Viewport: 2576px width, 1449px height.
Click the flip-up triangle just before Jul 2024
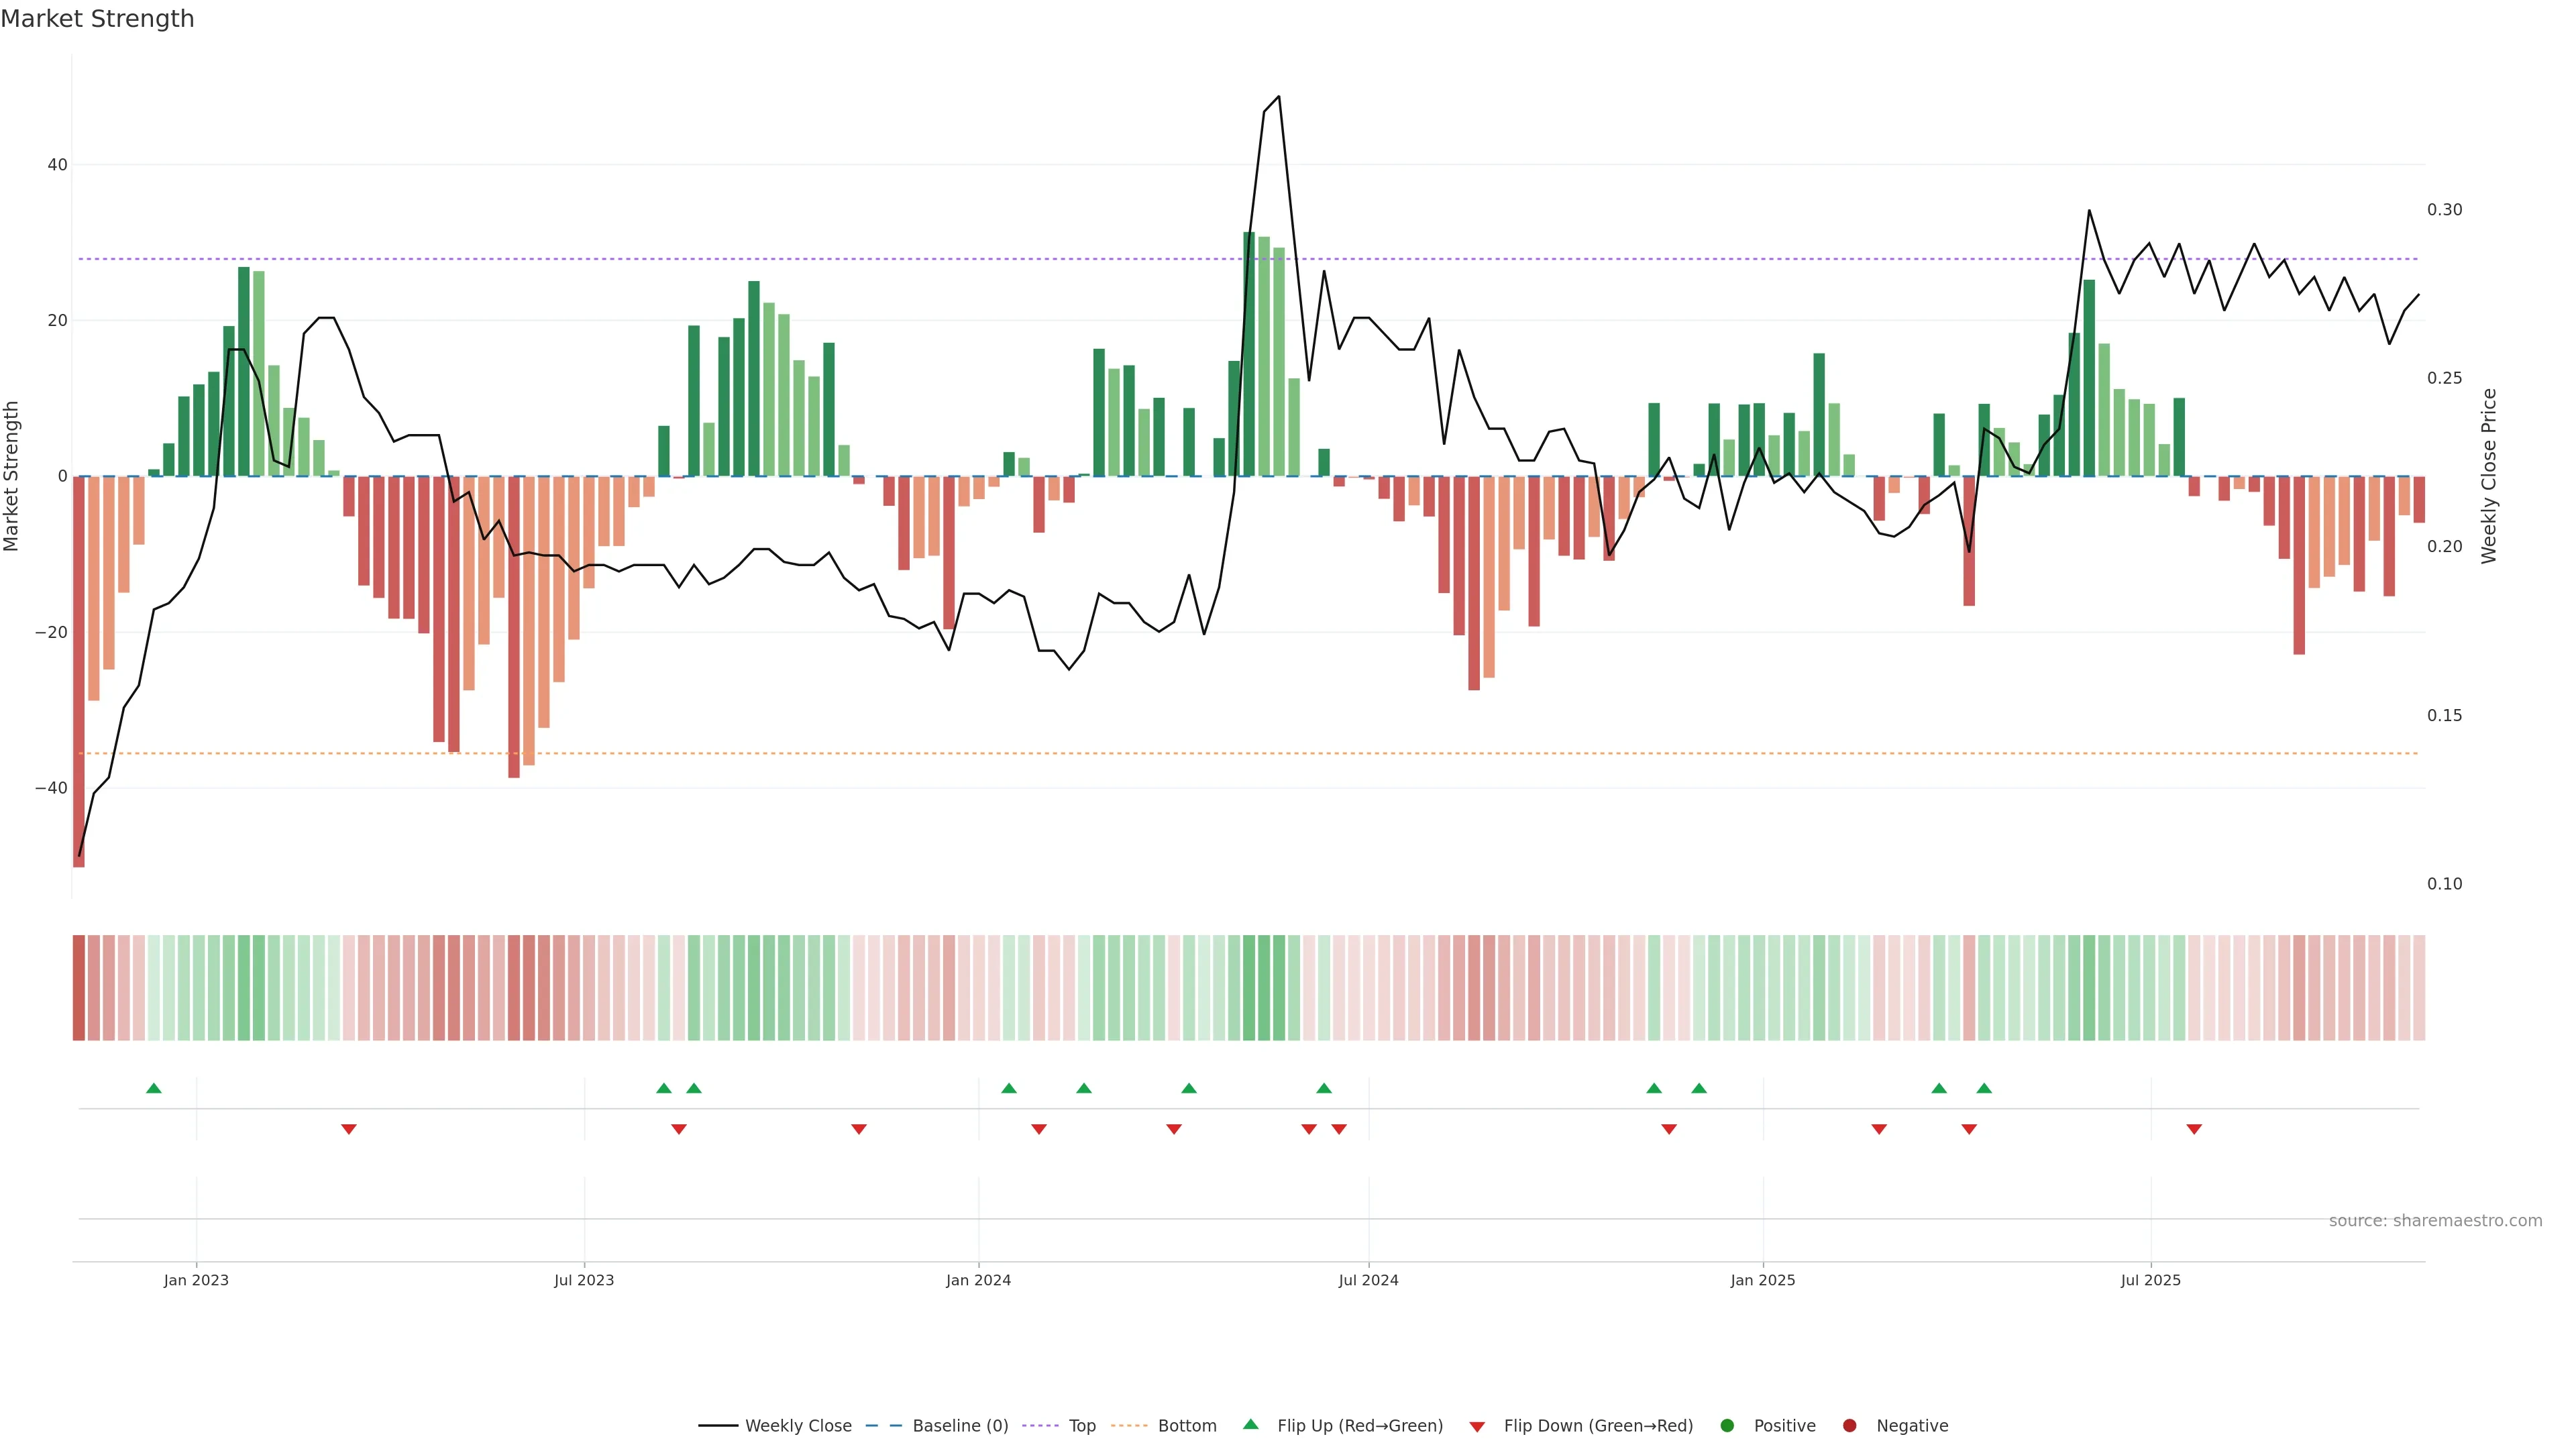1324,1088
